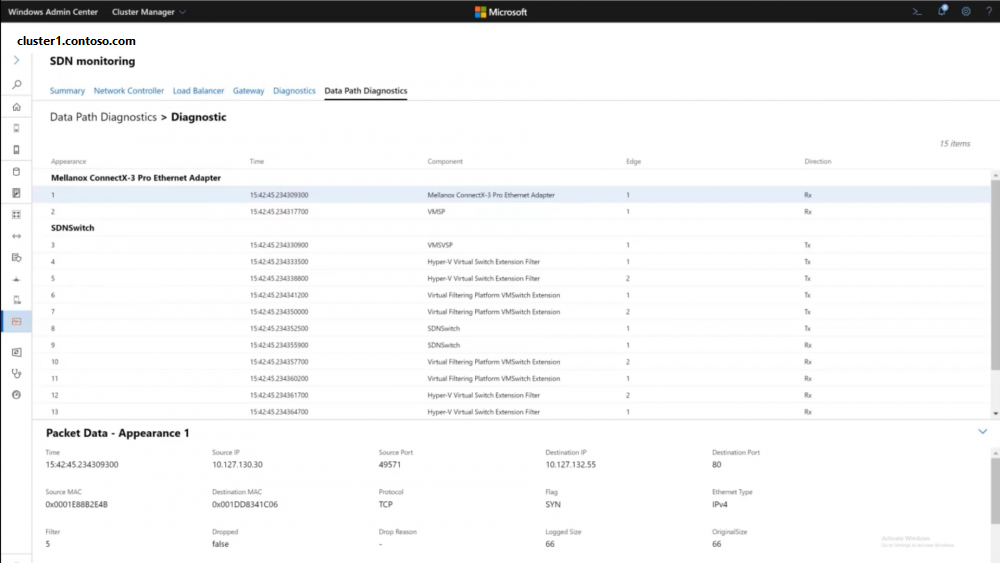This screenshot has height=563, width=1000.
Task: Click the Flag value SYN
Action: click(553, 504)
